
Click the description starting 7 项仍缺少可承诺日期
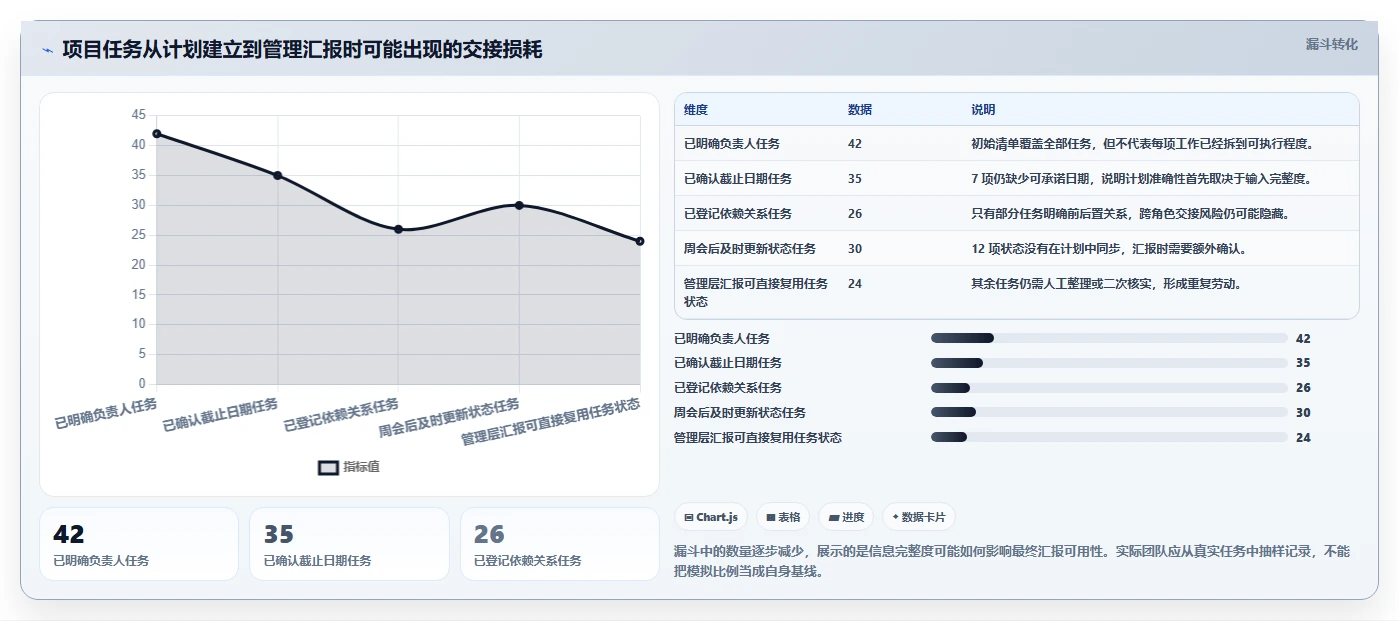tap(1141, 179)
